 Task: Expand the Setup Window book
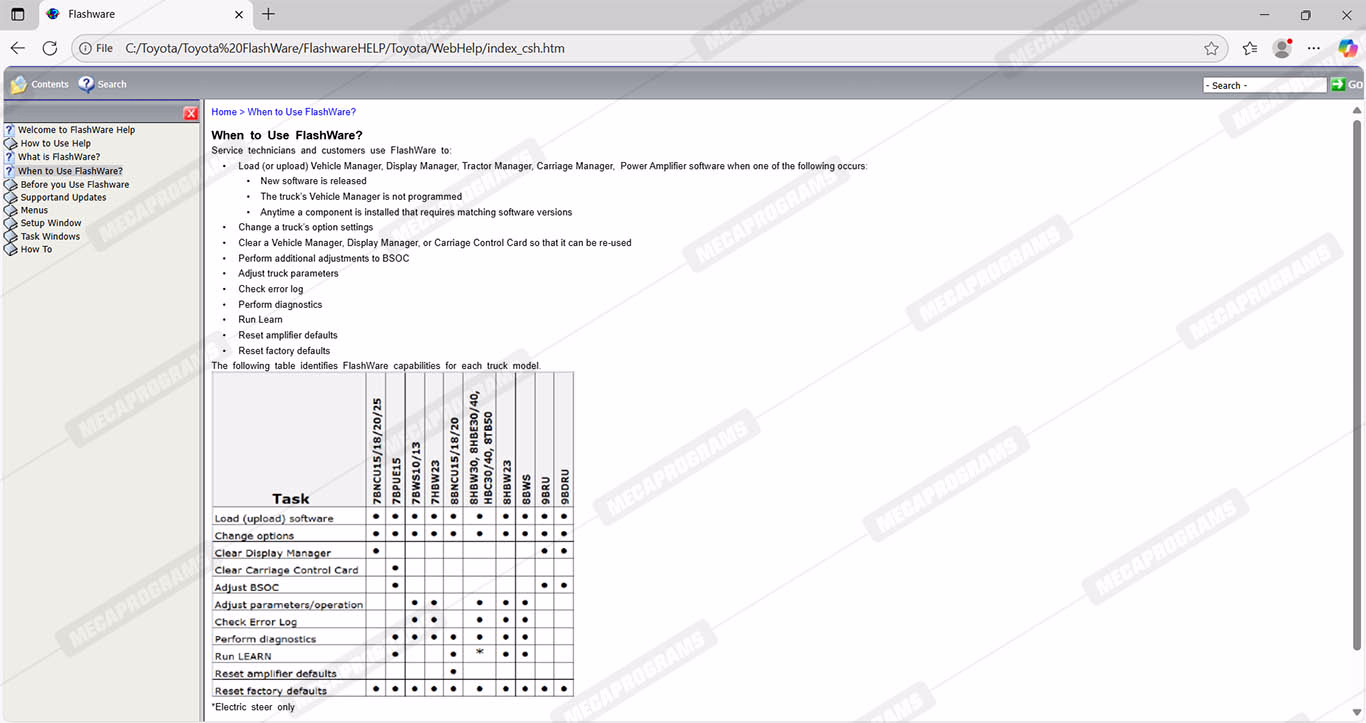coord(11,224)
